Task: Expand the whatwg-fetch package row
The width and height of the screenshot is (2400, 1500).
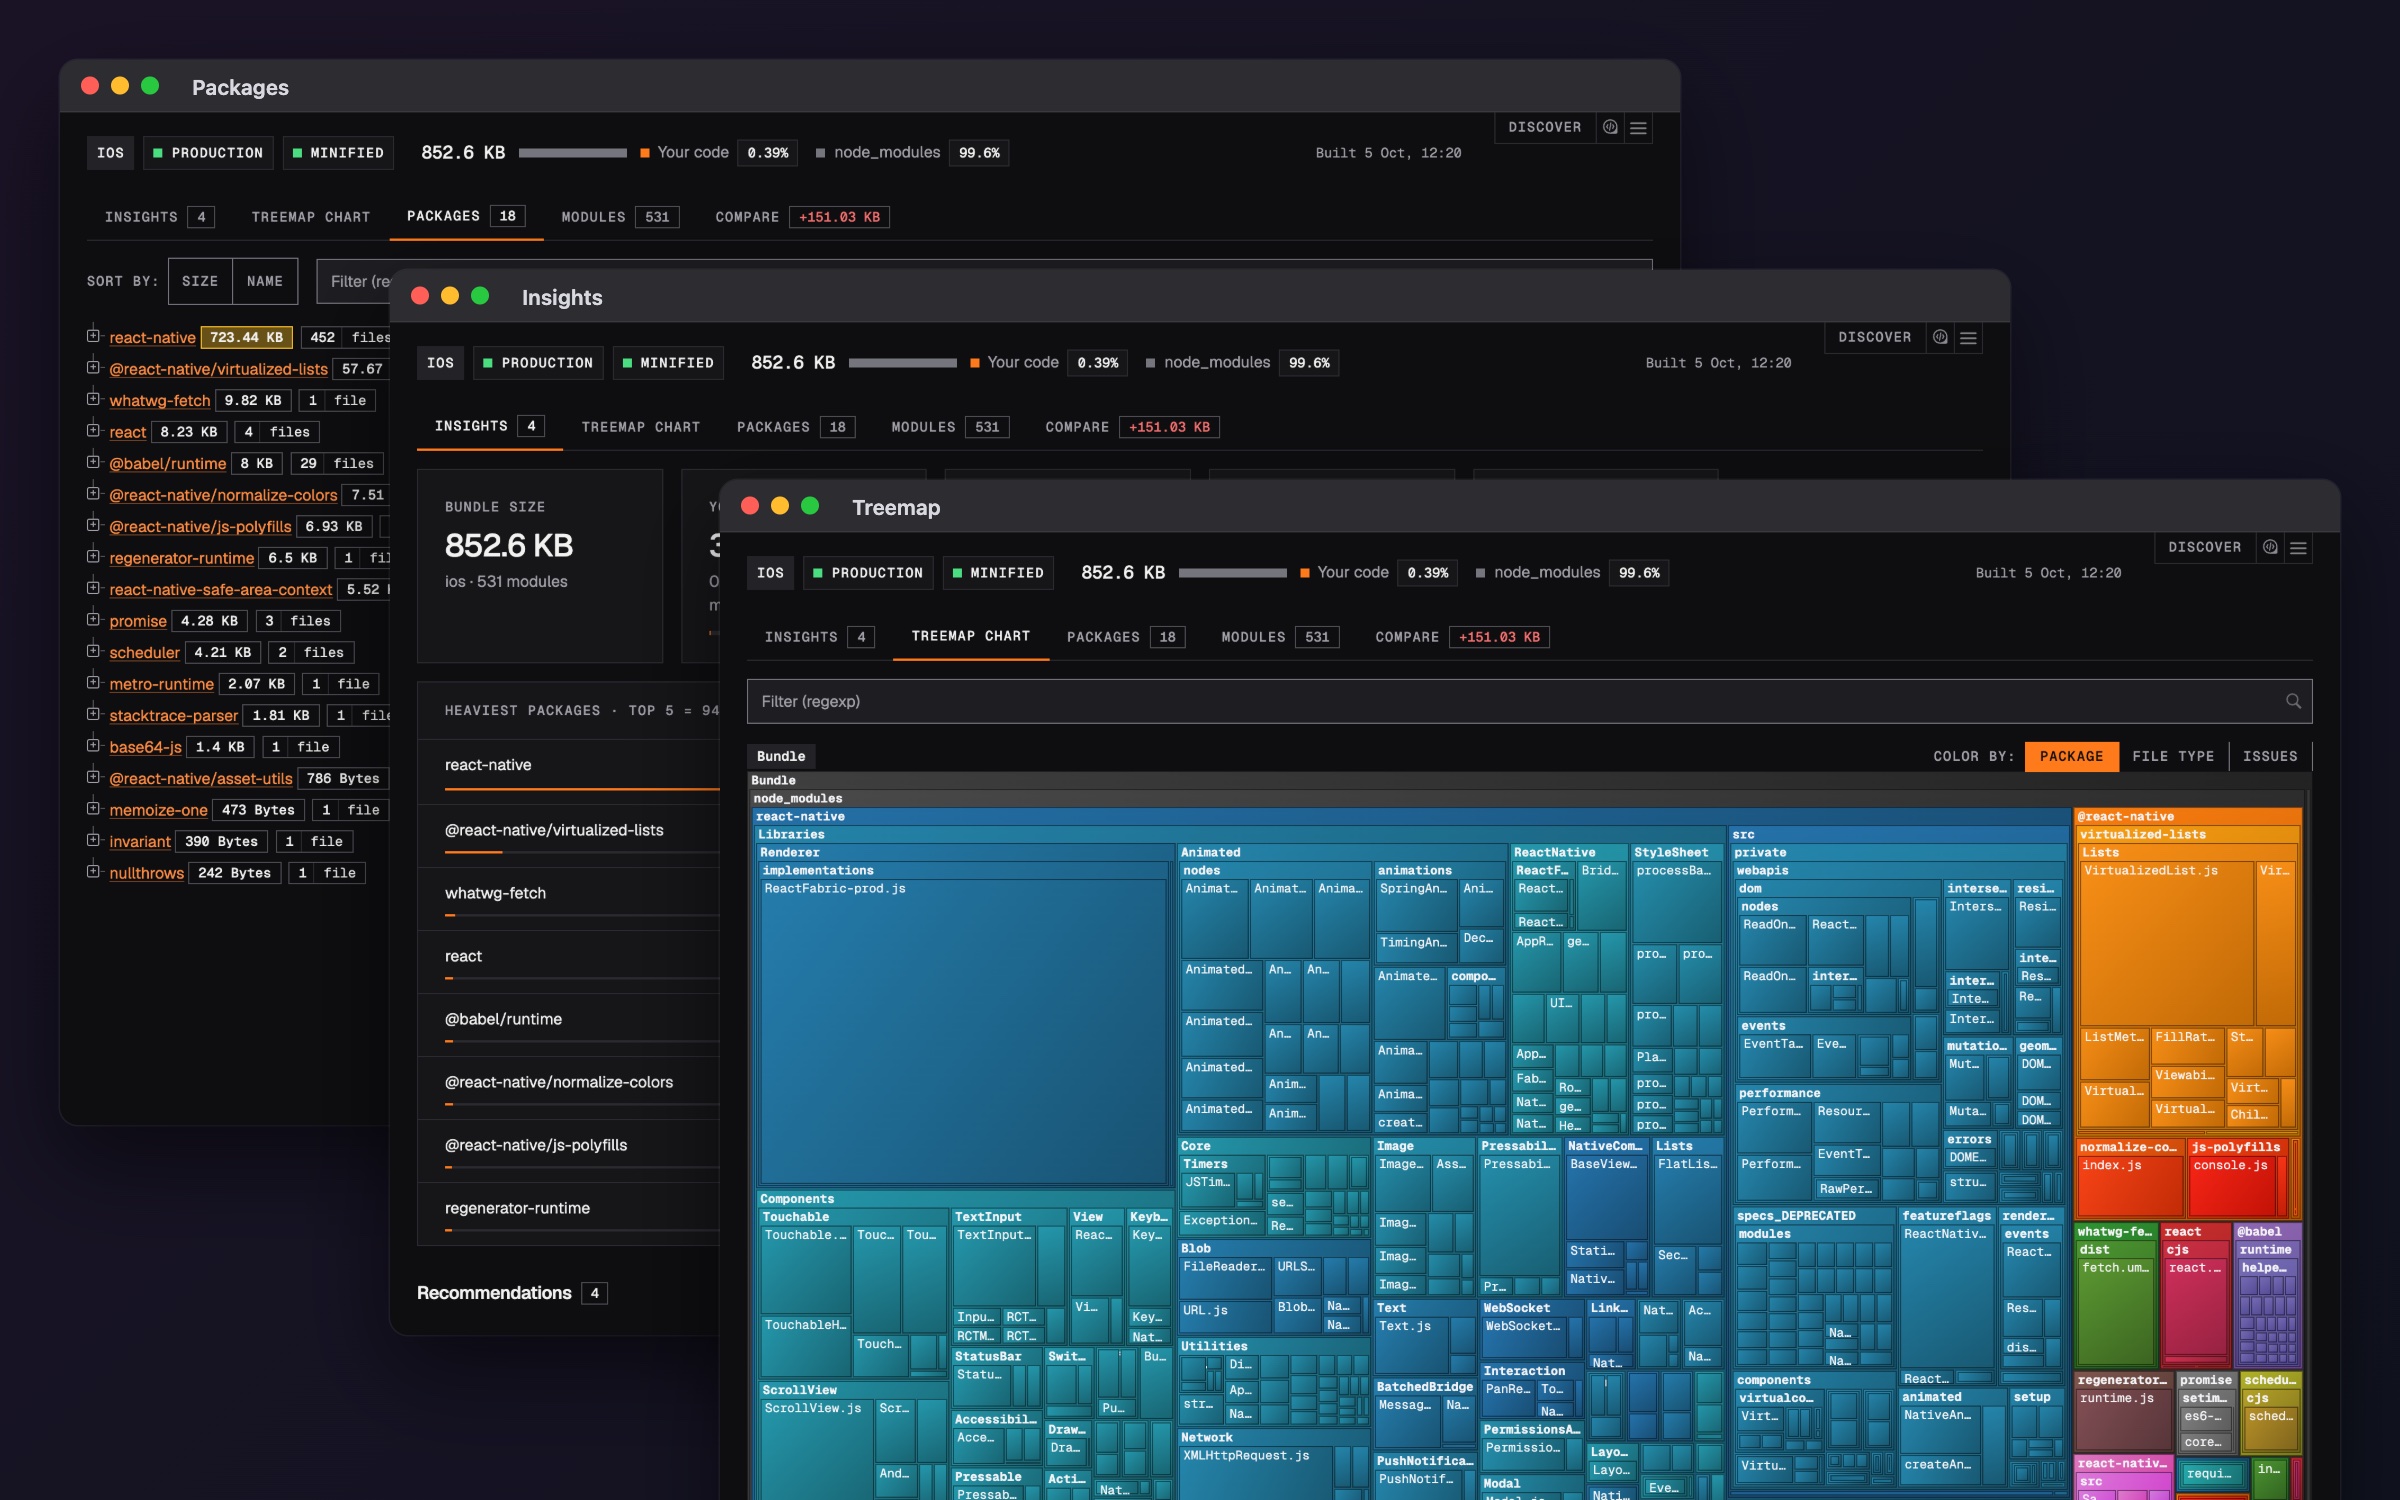Action: click(x=93, y=399)
